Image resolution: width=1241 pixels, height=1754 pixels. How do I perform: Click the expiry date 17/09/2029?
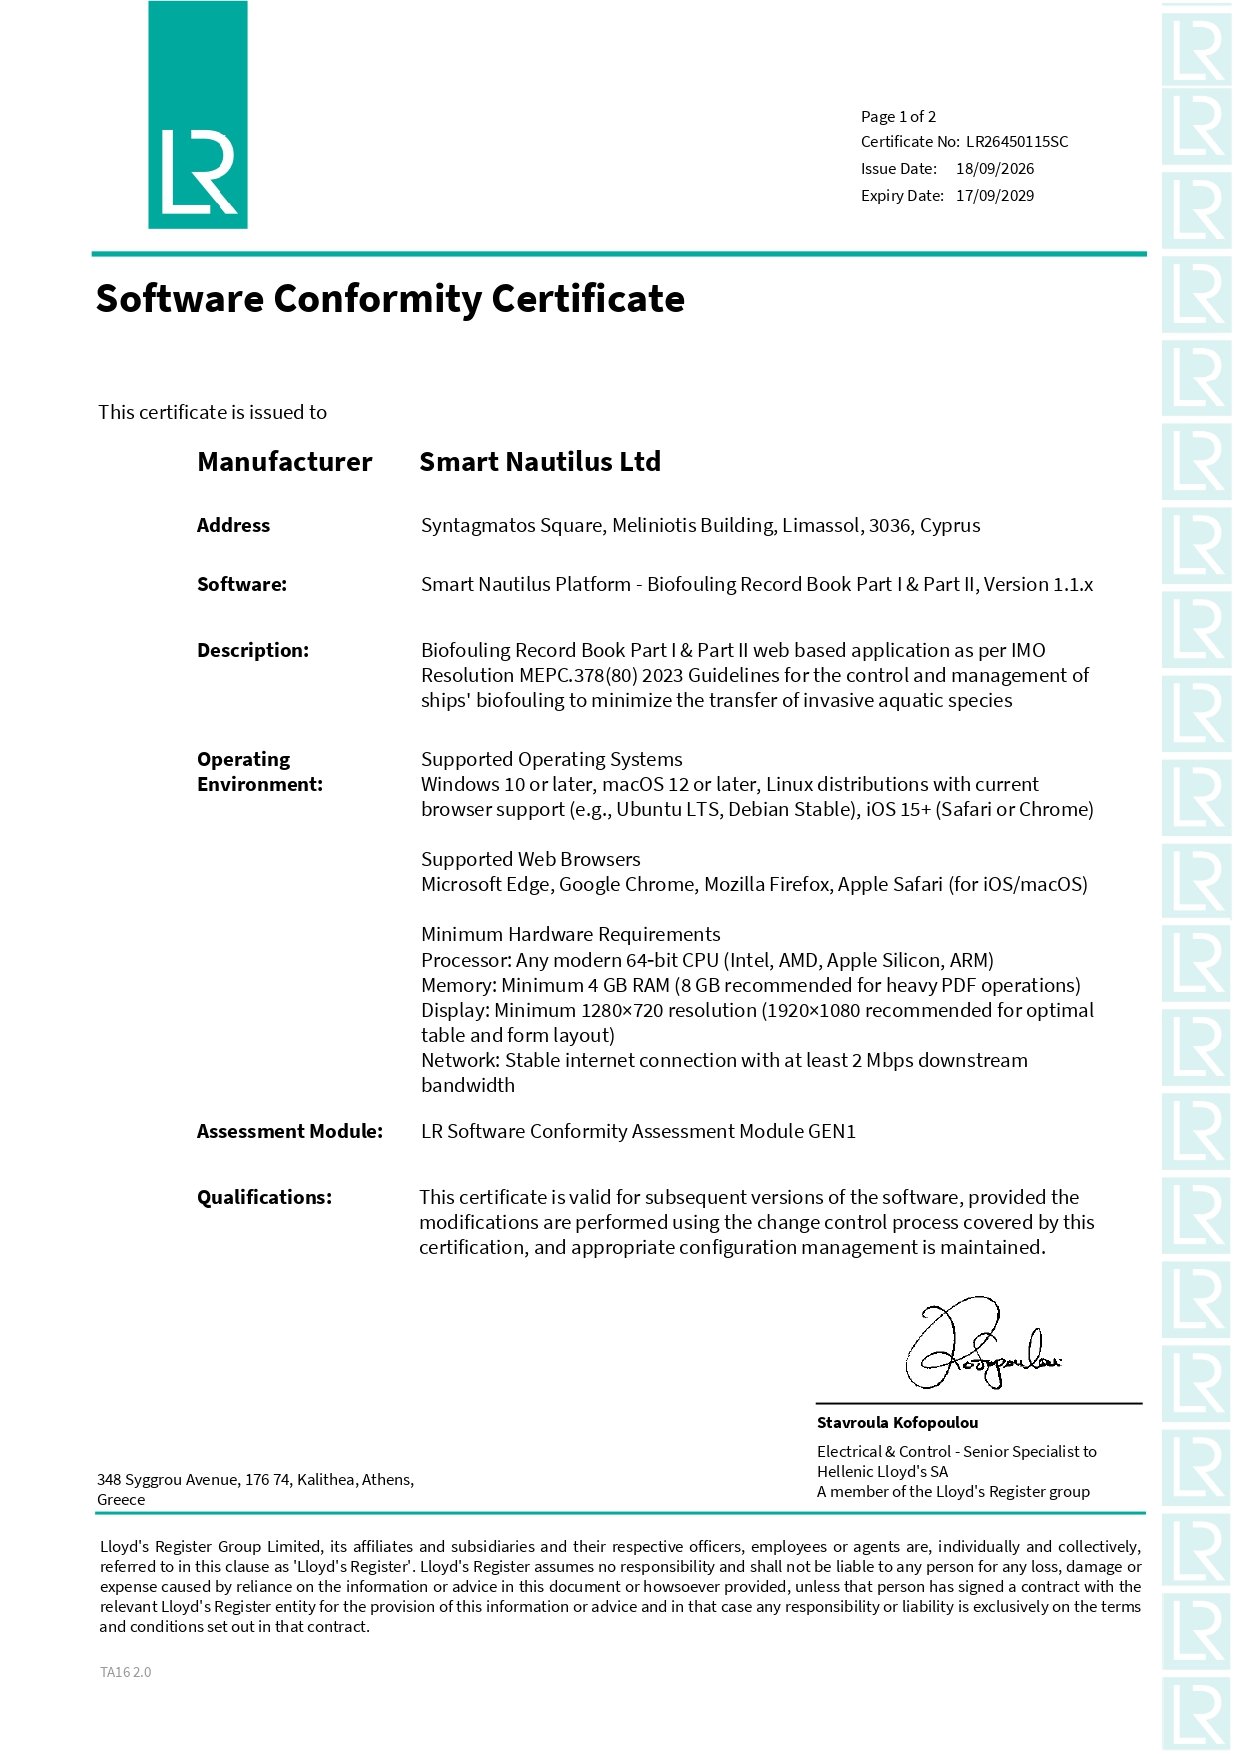point(995,196)
